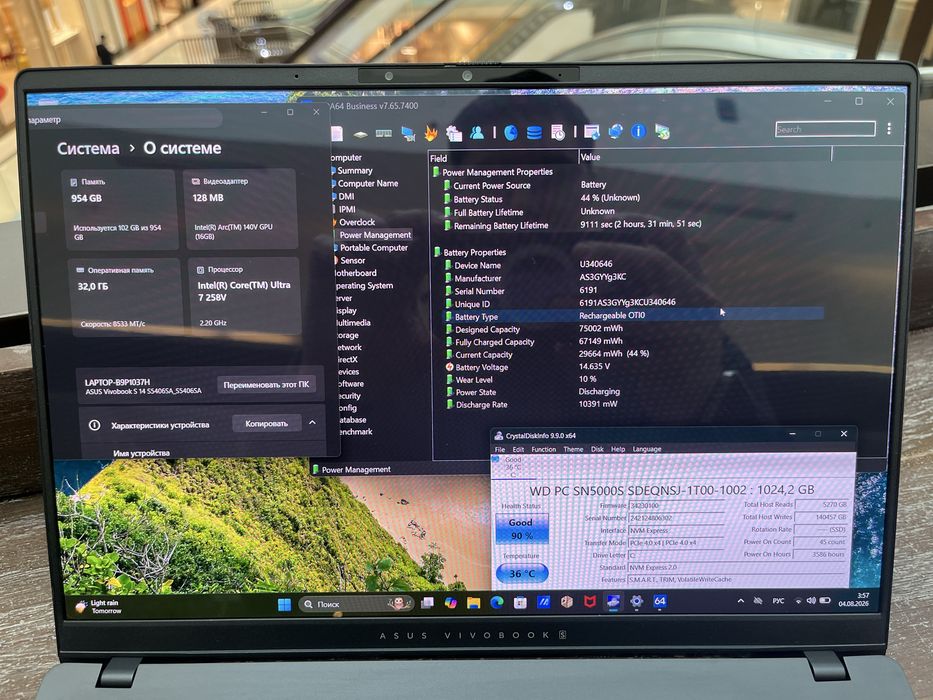
Task: Click the gear-with-list icon in AIDA64 toolbar
Action: [x=454, y=133]
